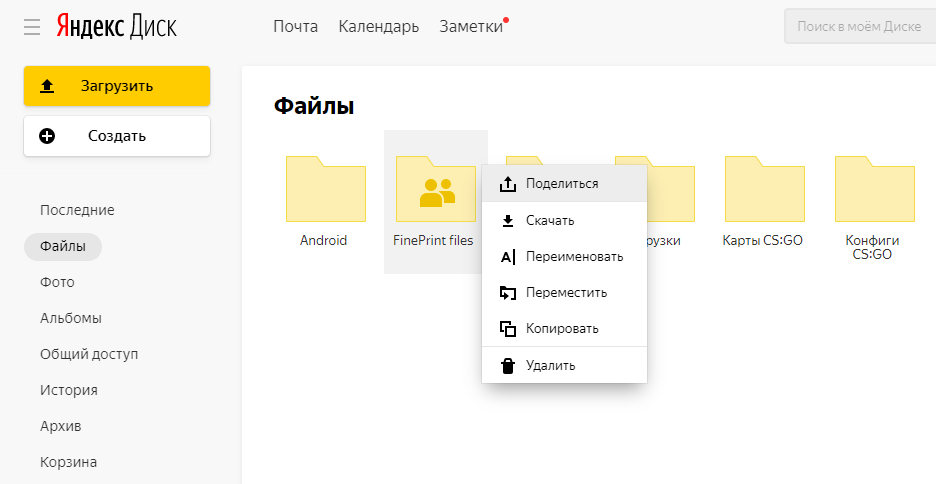
Task: Focus the Поиск в моём Диске field
Action: [x=860, y=26]
